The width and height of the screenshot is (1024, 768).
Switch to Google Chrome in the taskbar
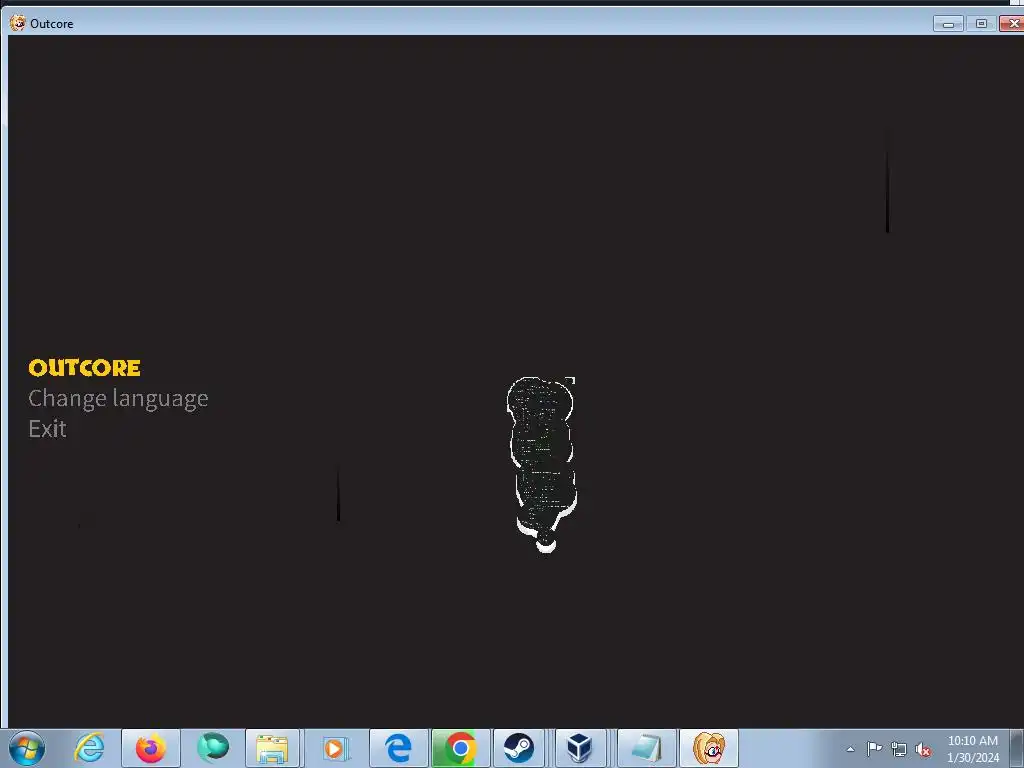point(460,748)
